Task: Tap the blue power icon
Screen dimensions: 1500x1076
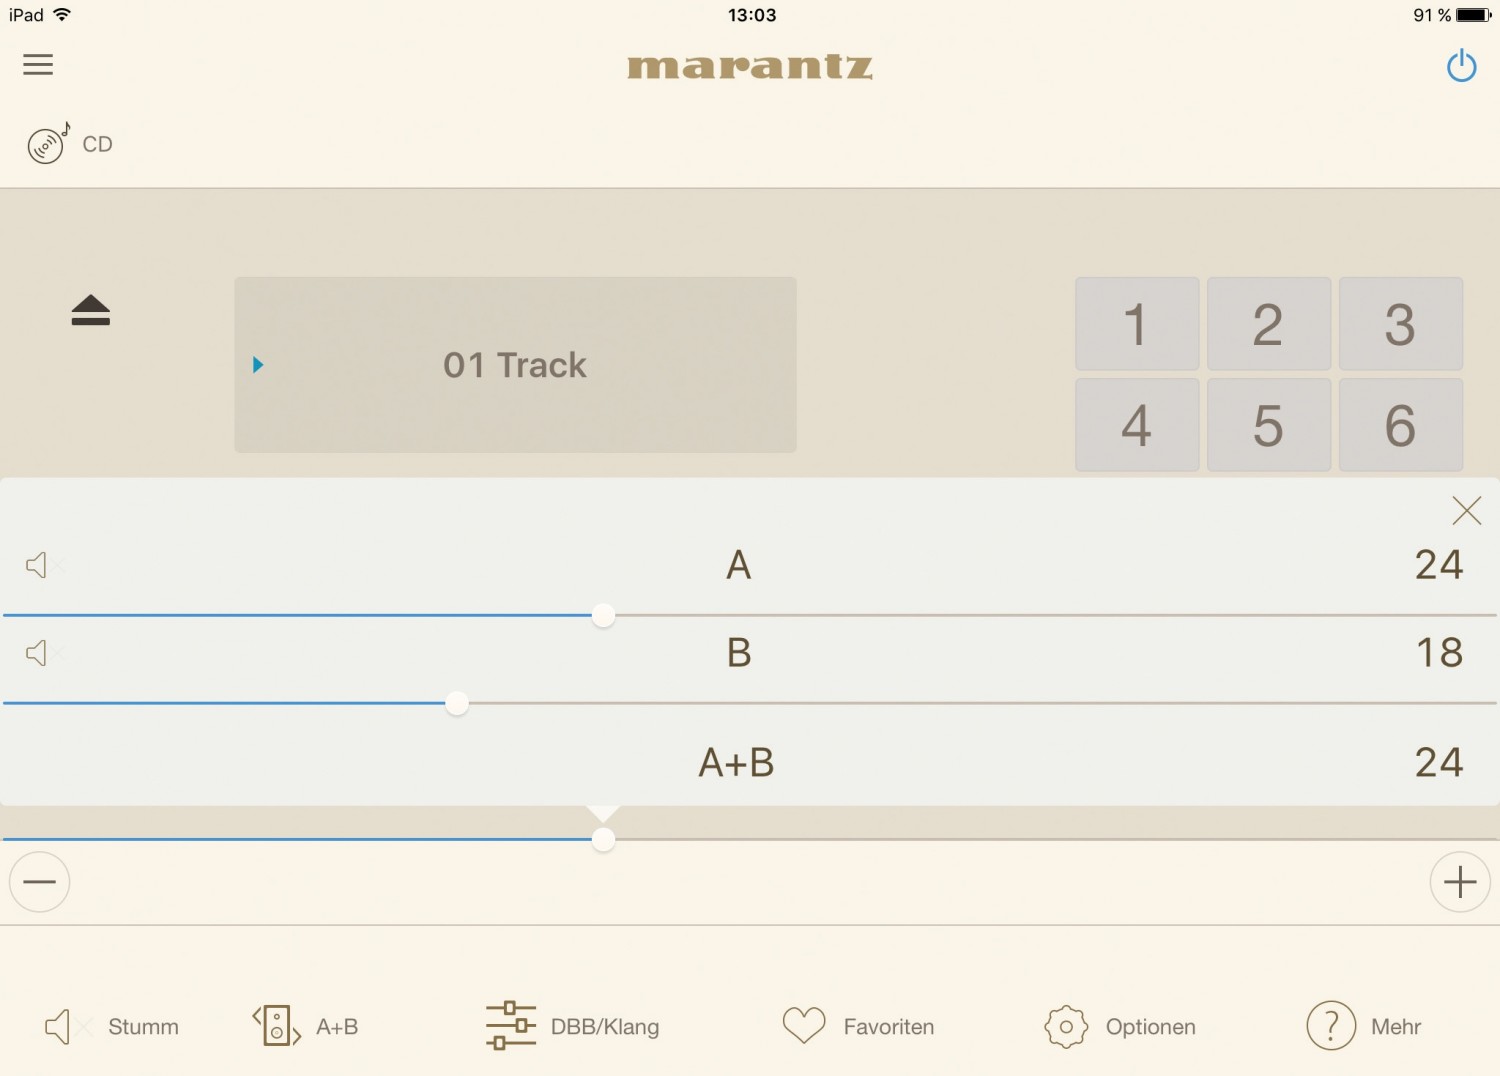Action: click(1461, 66)
